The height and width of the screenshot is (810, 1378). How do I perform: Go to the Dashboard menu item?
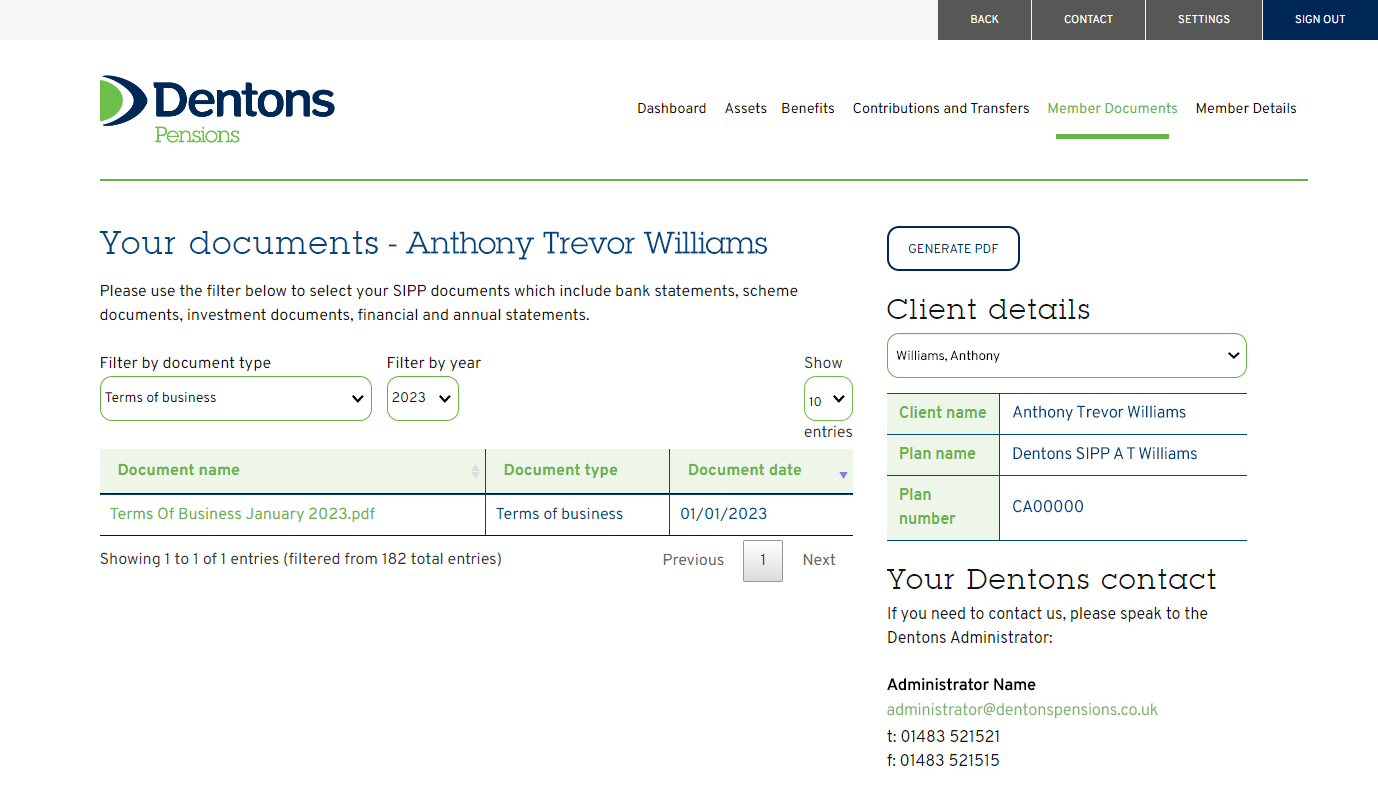pyautogui.click(x=672, y=108)
